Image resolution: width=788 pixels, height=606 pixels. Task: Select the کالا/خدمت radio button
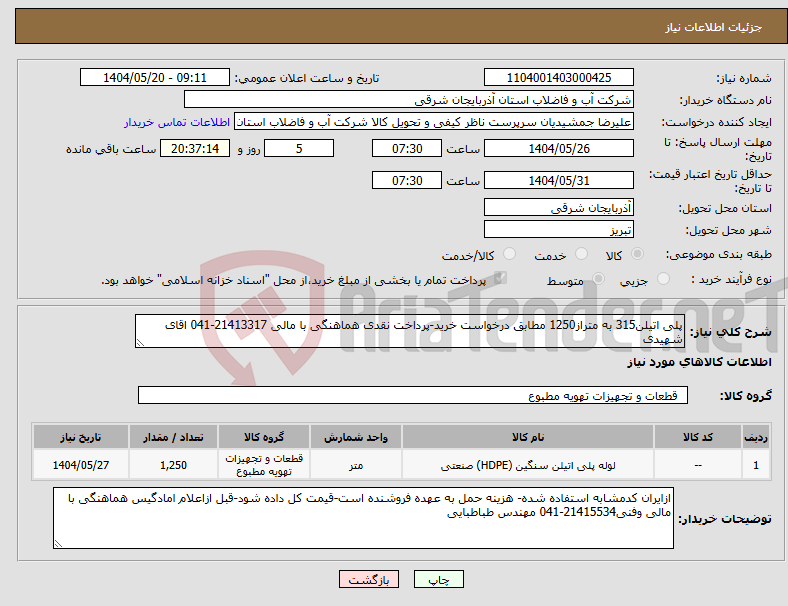tap(510, 254)
